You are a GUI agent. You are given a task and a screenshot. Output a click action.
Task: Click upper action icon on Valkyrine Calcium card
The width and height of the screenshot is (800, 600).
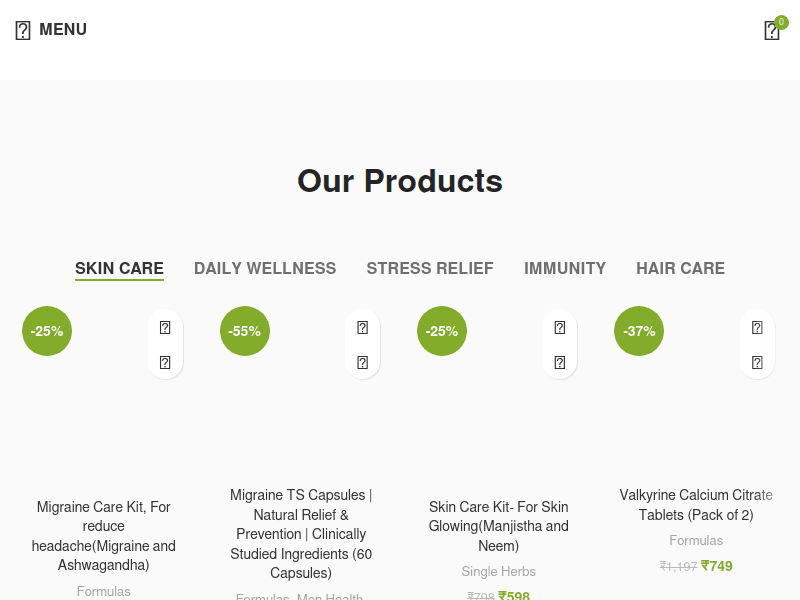pos(757,327)
